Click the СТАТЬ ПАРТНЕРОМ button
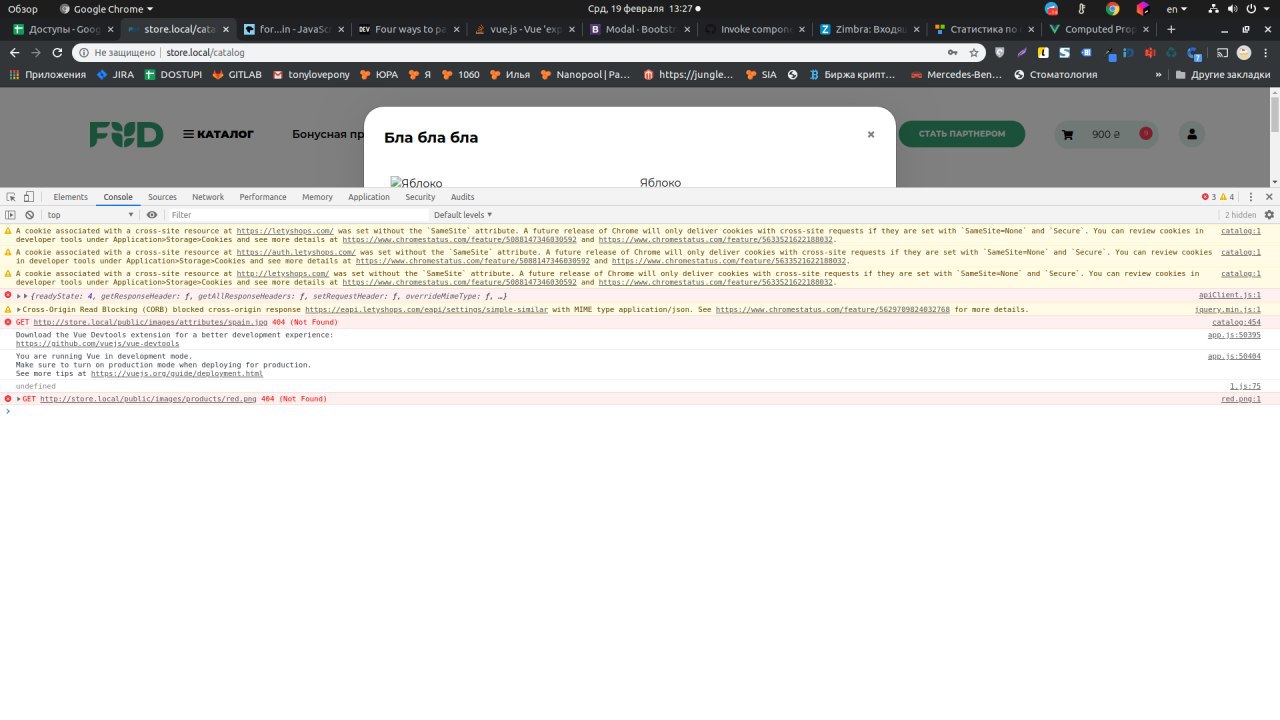Viewport: 1280px width, 720px height. (961, 134)
